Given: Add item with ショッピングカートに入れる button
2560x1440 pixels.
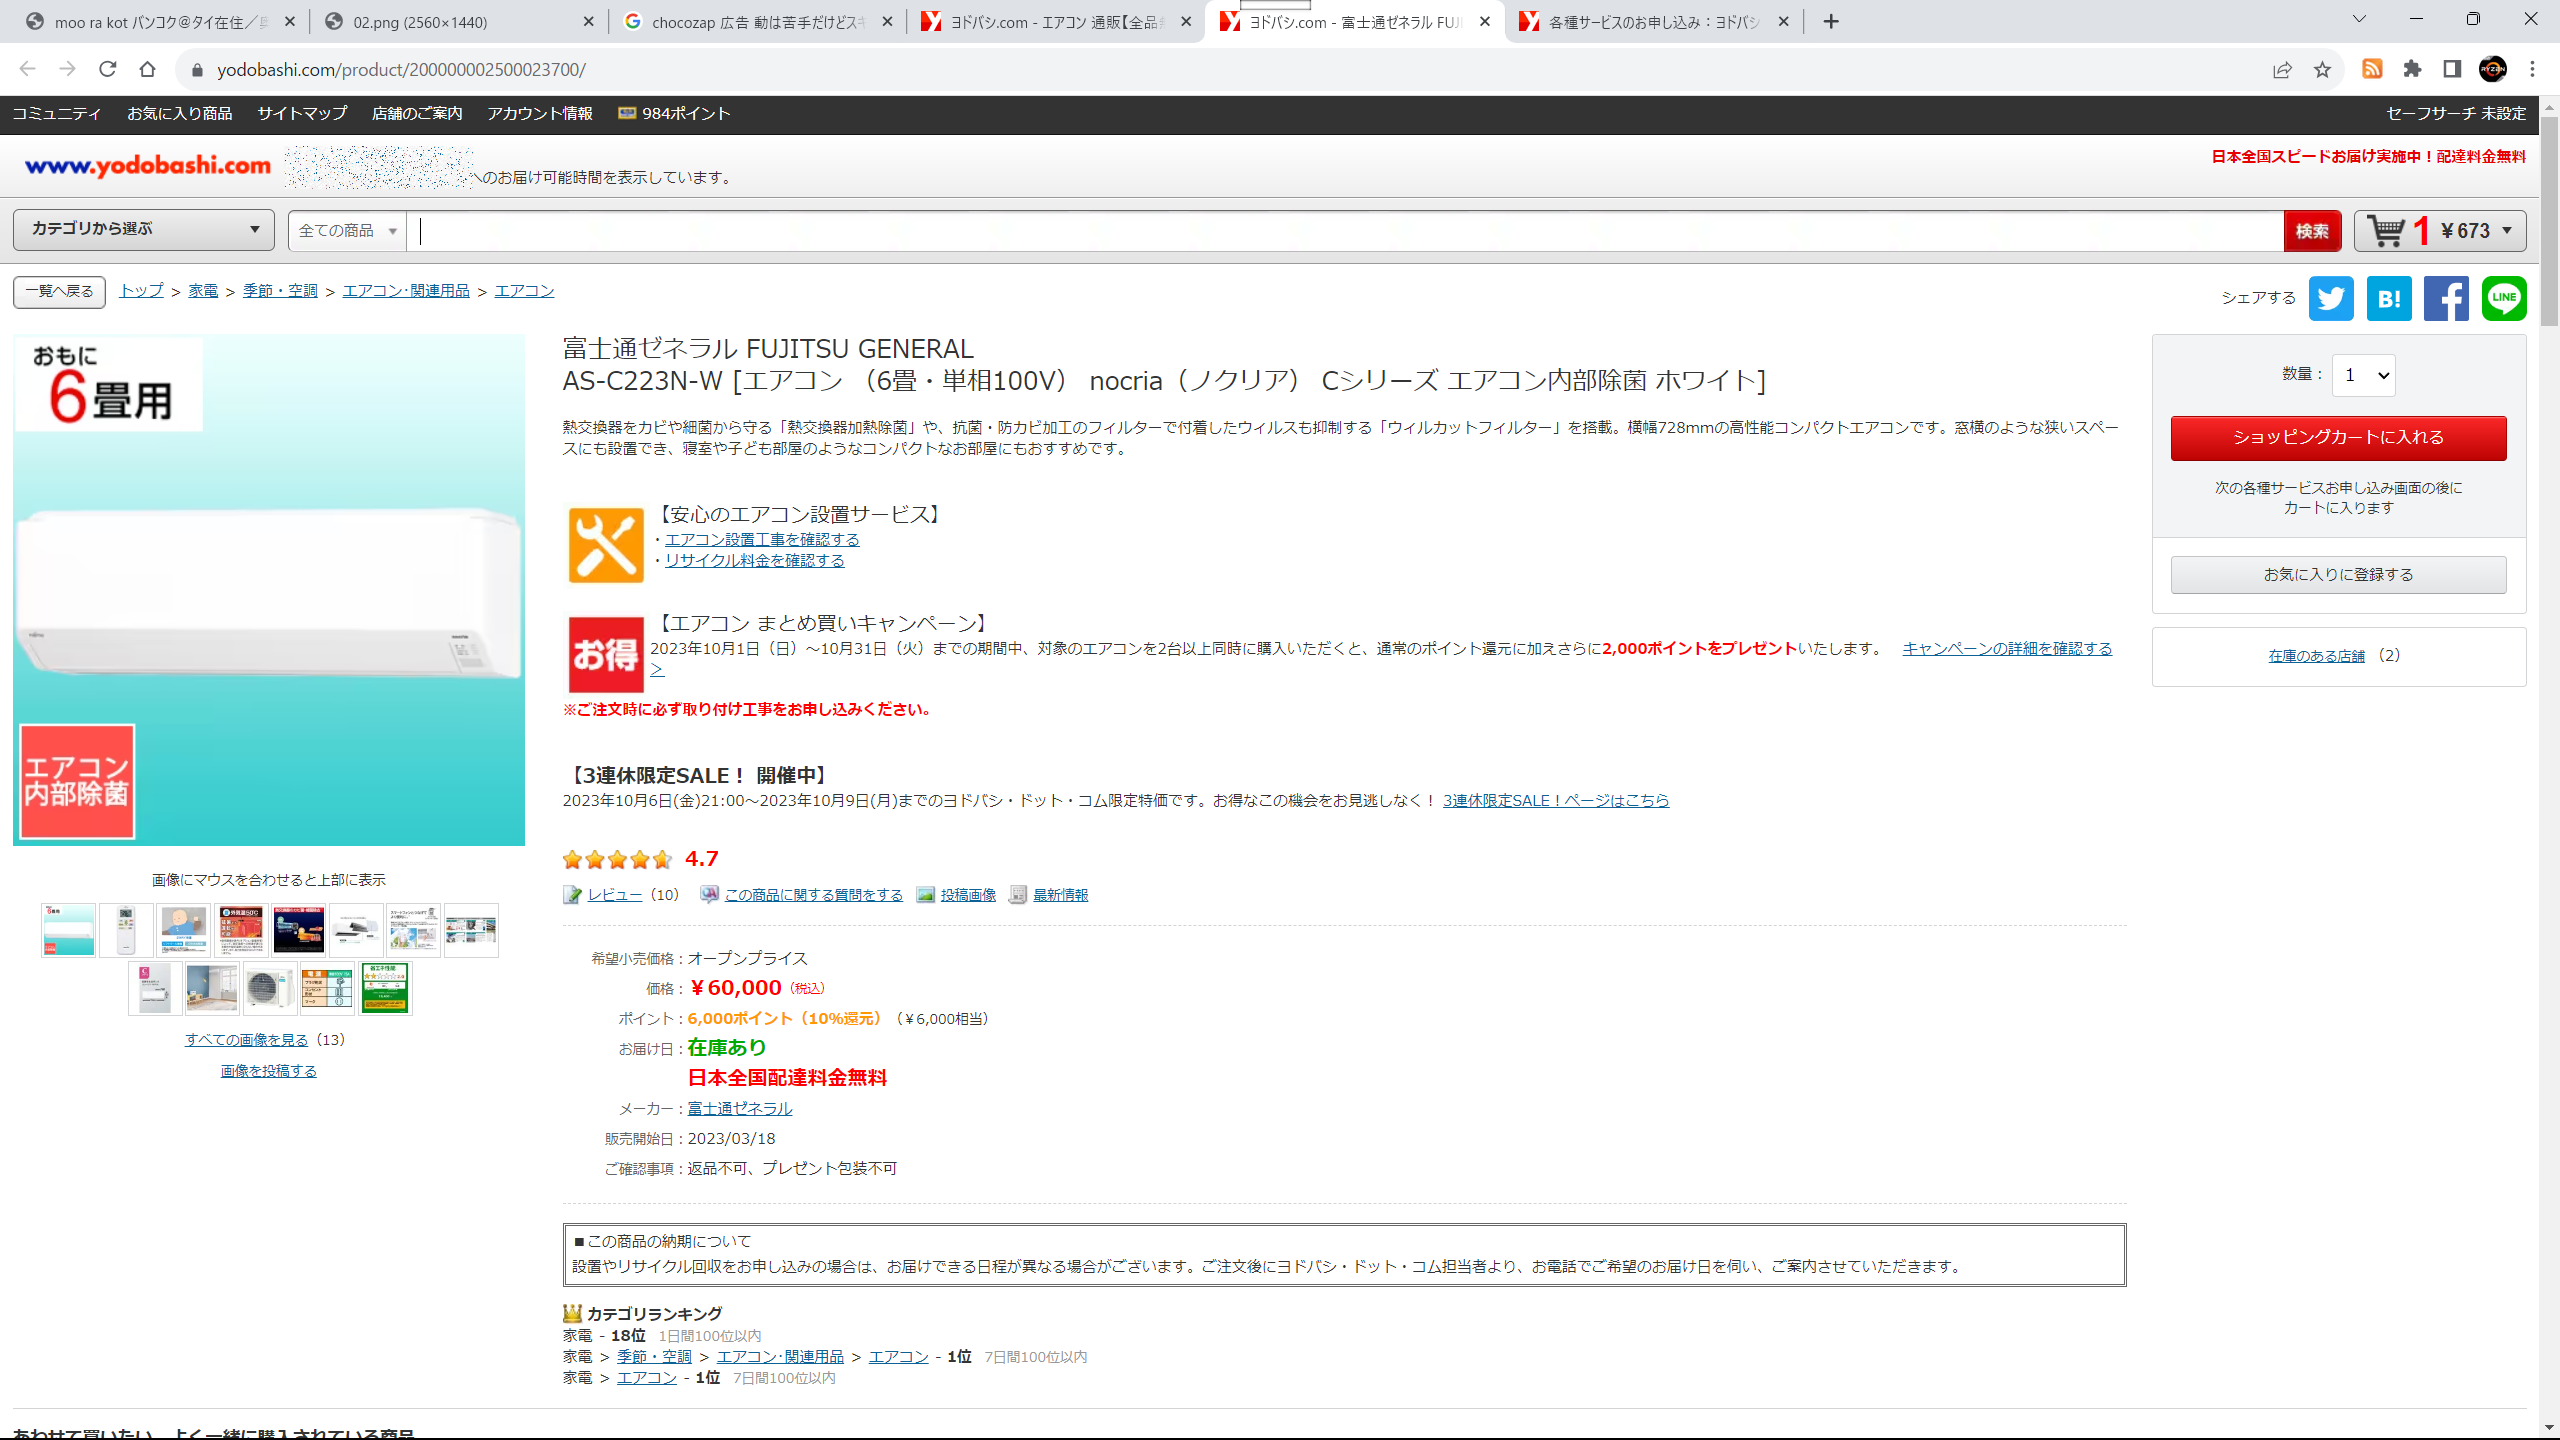Looking at the screenshot, I should 2338,438.
